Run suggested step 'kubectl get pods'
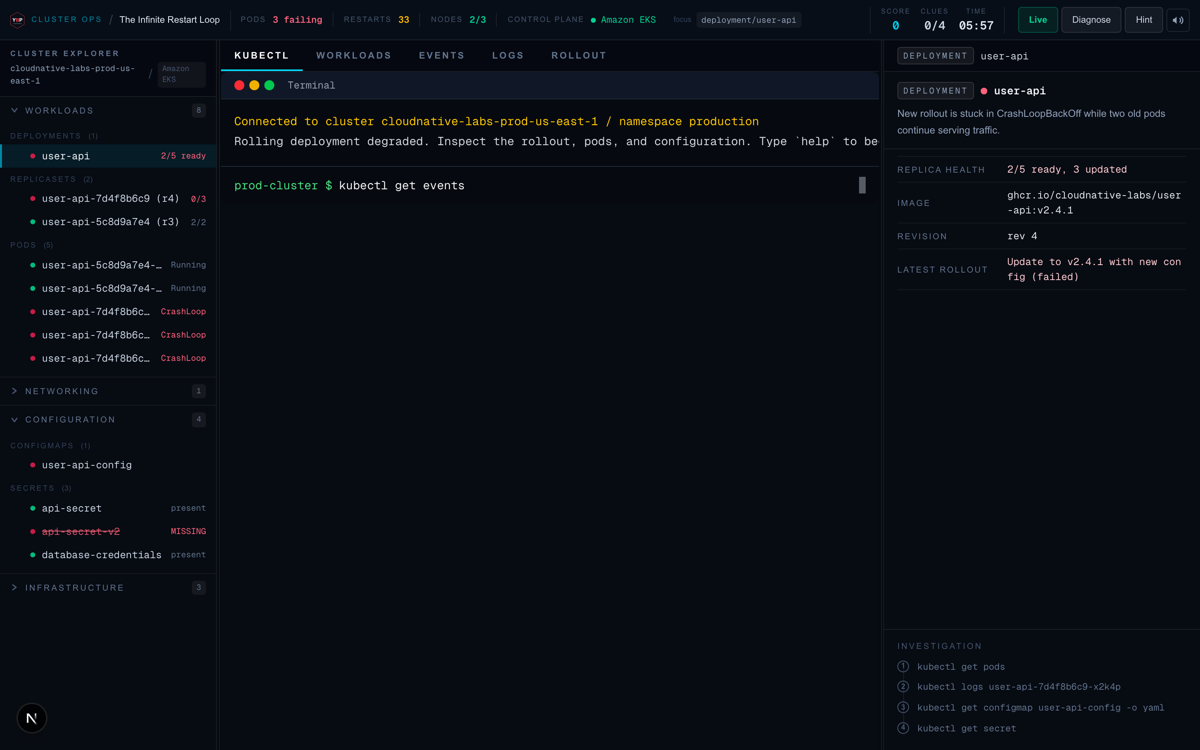This screenshot has height=750, width=1200. point(961,667)
